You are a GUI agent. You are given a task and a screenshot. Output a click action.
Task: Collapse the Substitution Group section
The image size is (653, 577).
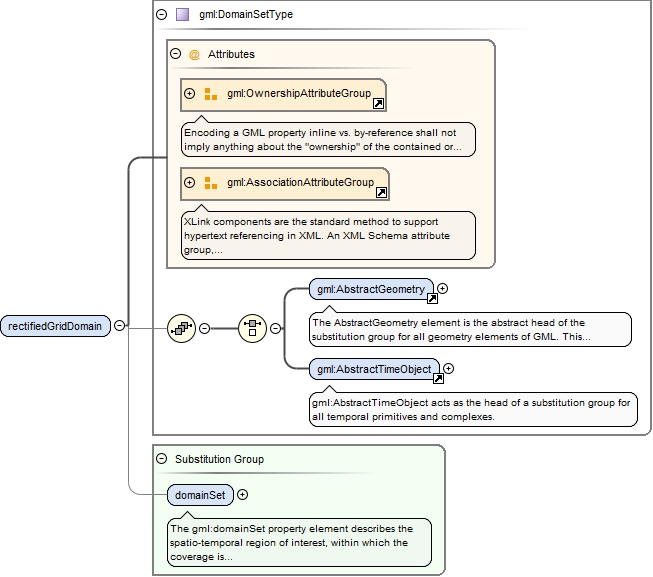(x=162, y=459)
